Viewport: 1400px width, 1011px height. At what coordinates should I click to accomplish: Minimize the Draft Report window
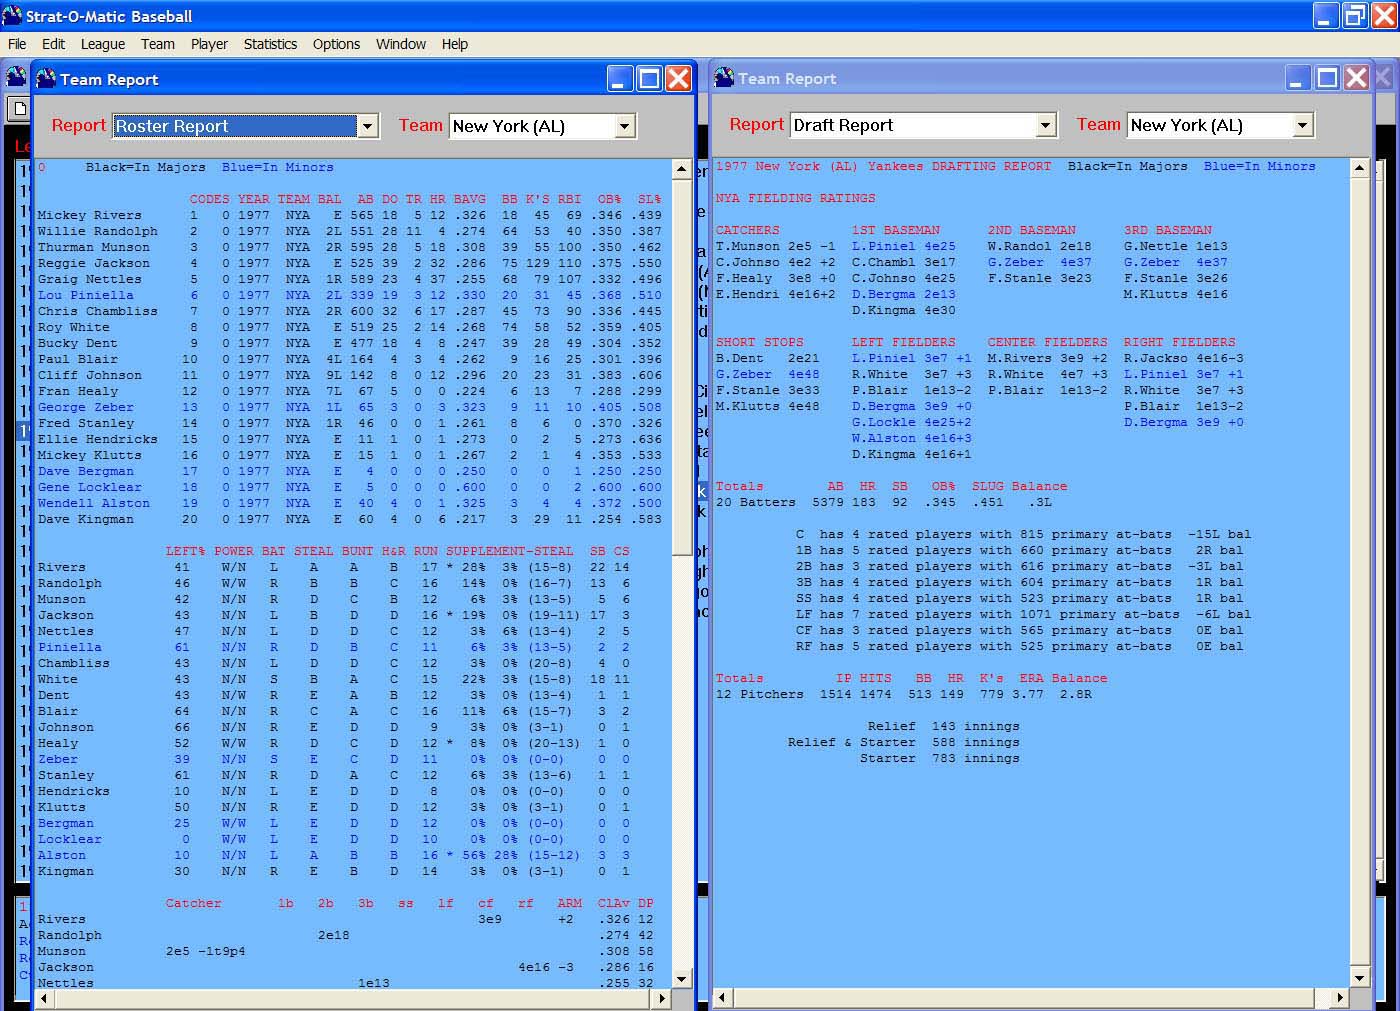(x=1298, y=78)
